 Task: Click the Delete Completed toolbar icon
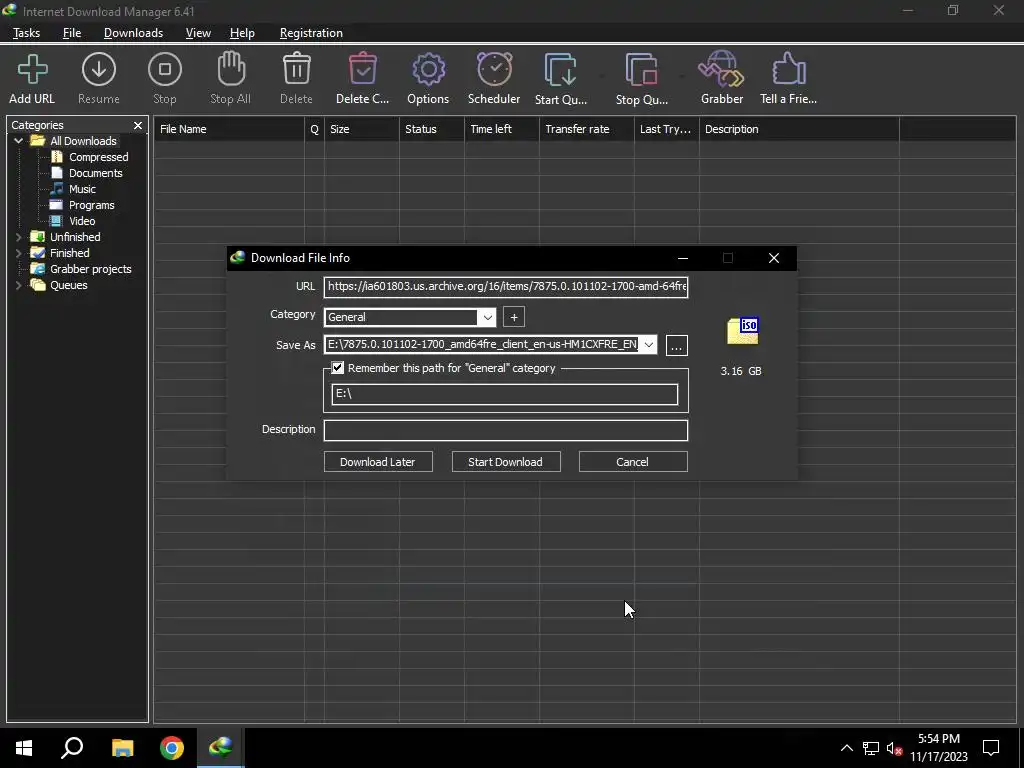(x=362, y=69)
